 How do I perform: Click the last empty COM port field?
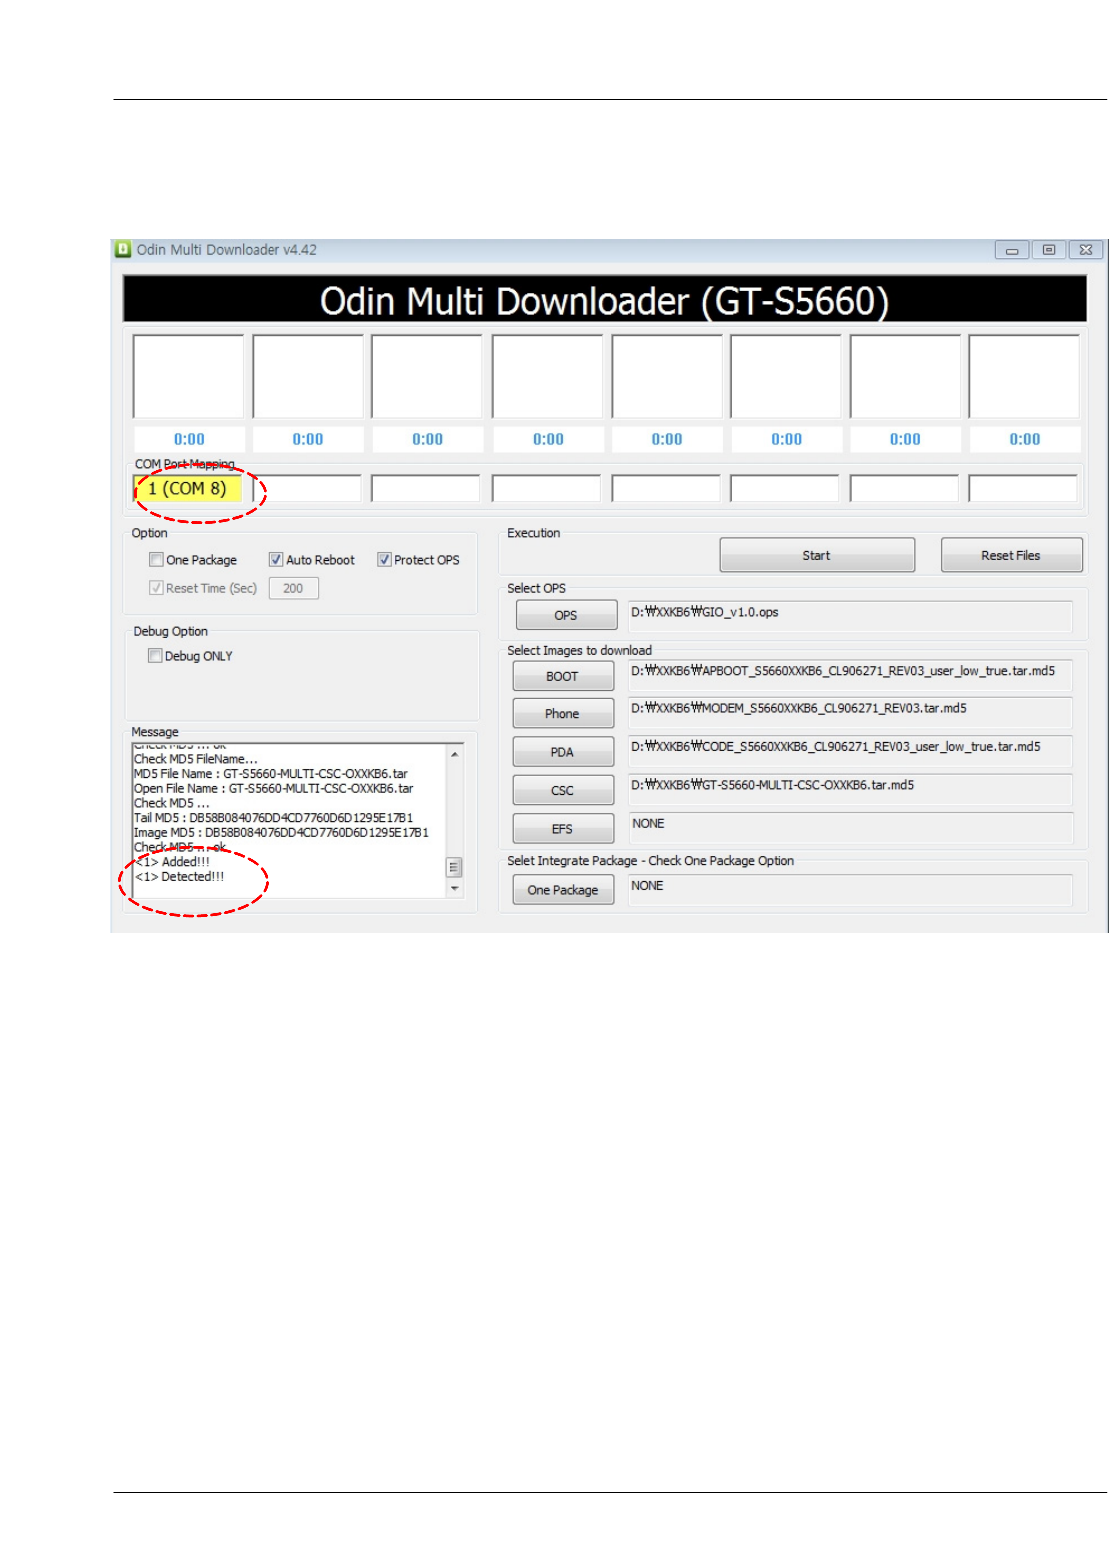coord(1023,489)
